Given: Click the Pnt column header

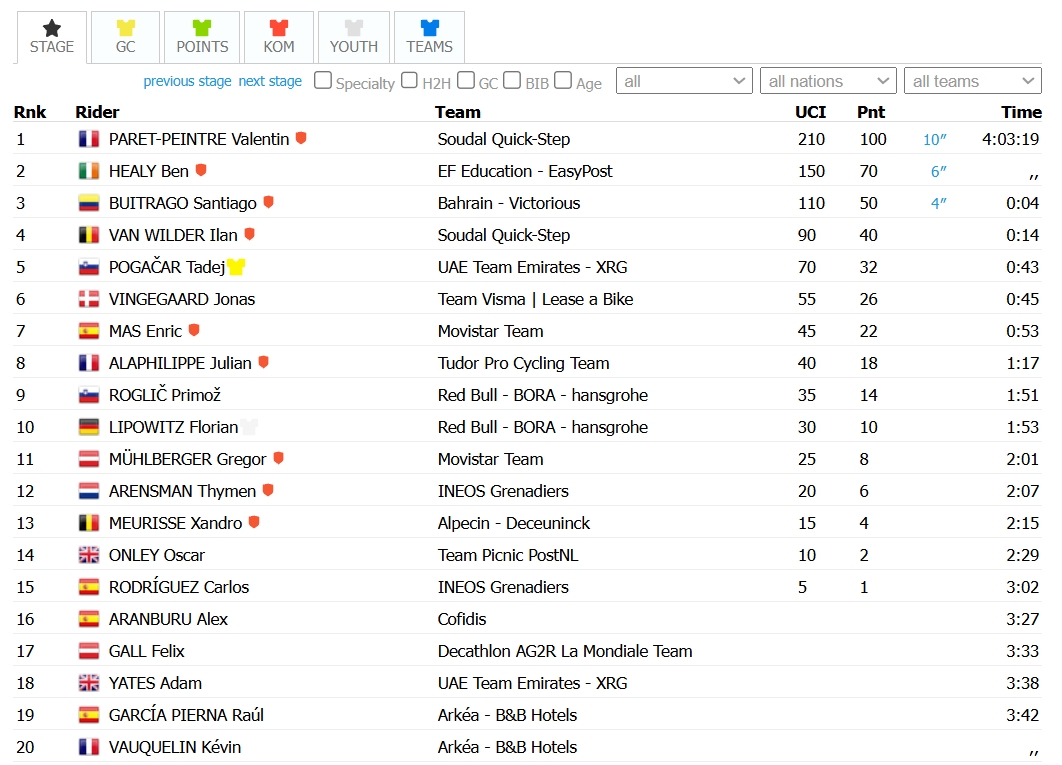Looking at the screenshot, I should [871, 112].
